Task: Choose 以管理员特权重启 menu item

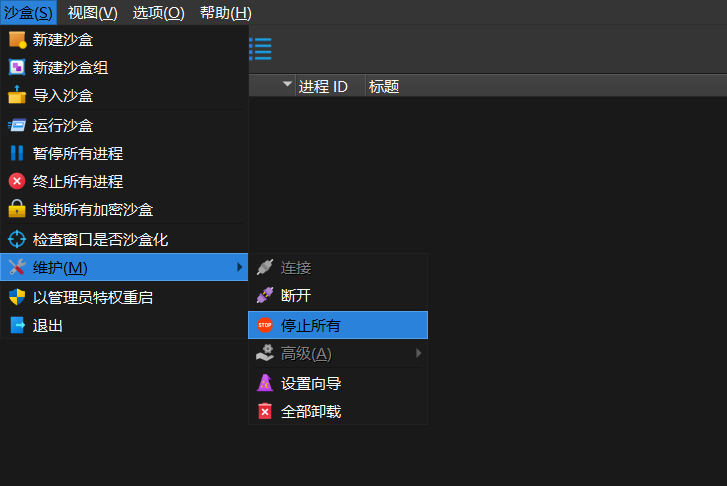Action: click(x=124, y=297)
